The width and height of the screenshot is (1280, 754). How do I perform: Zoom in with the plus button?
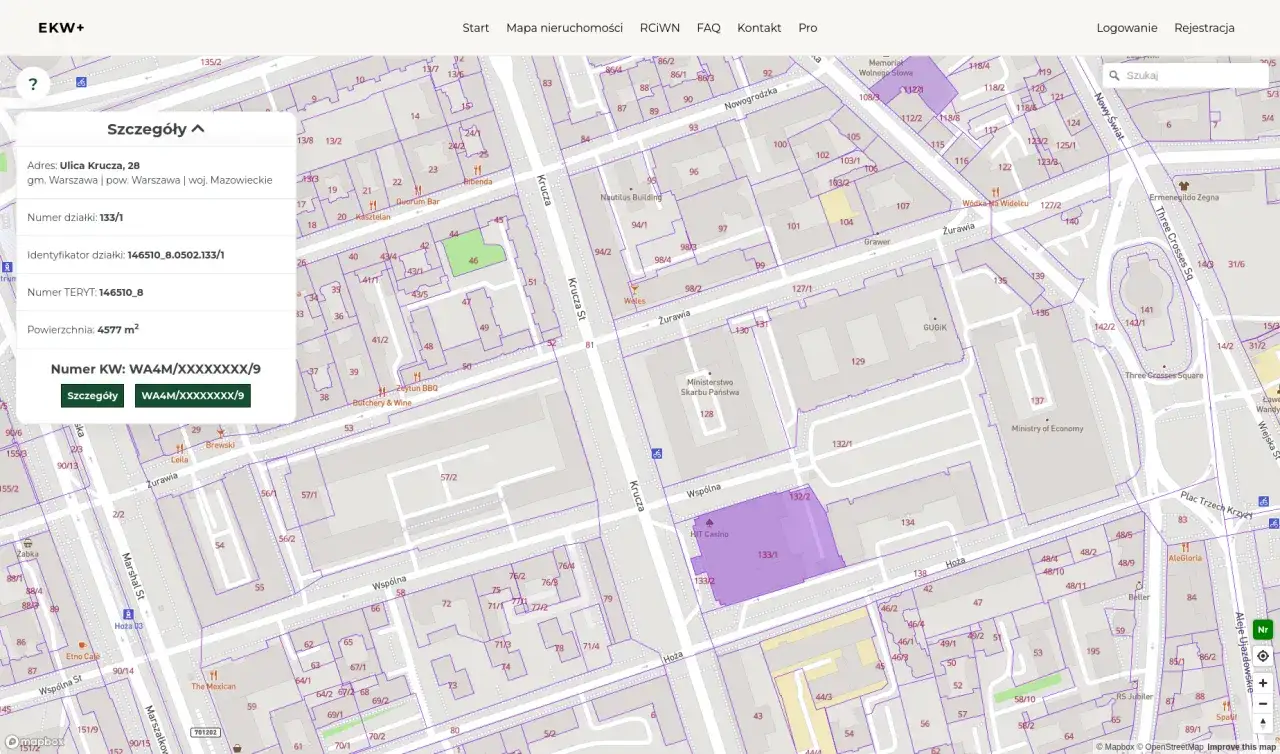pos(1262,683)
